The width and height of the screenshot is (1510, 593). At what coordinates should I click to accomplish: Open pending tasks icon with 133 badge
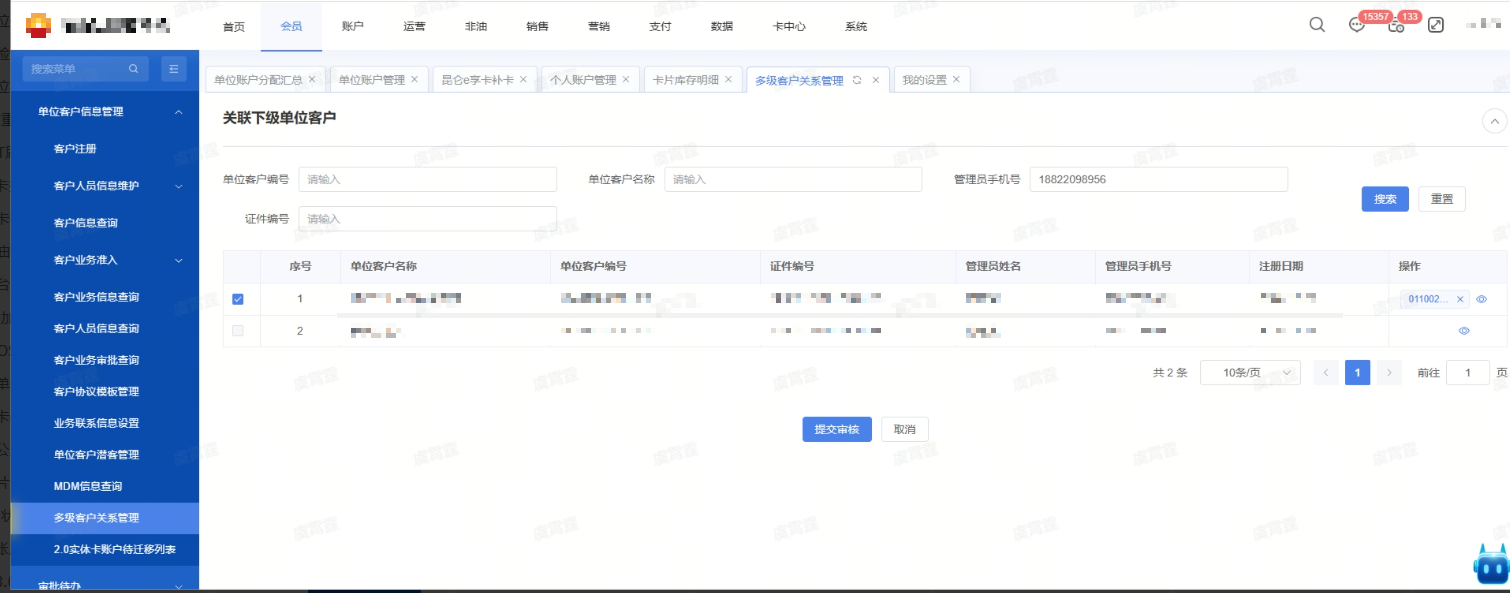pos(1396,26)
